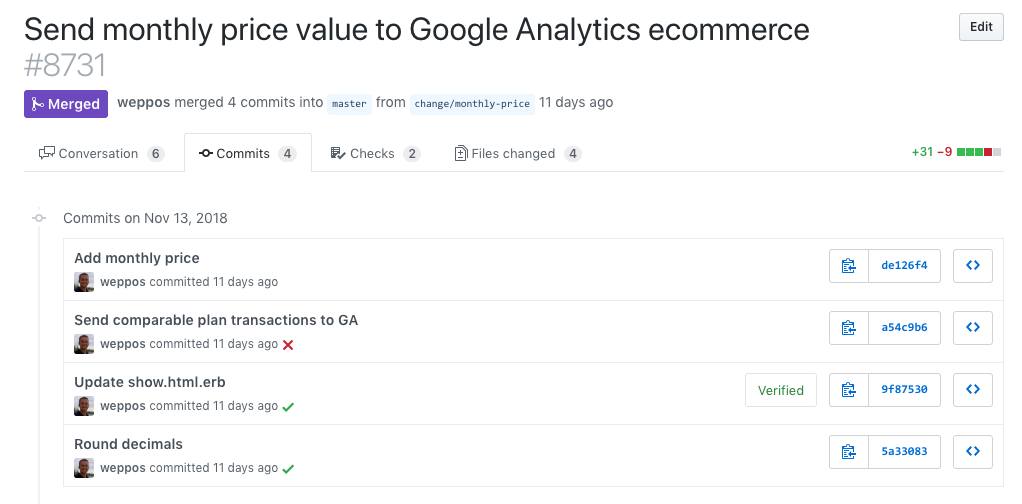
Task: Open Send comparable plan transactions commit
Action: click(216, 320)
